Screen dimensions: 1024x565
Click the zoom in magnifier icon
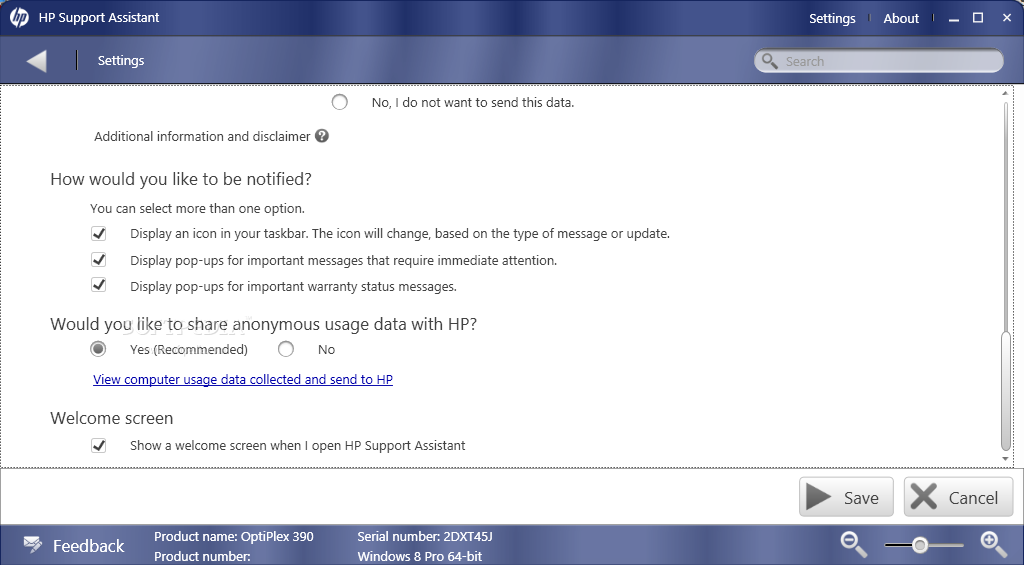(x=993, y=544)
